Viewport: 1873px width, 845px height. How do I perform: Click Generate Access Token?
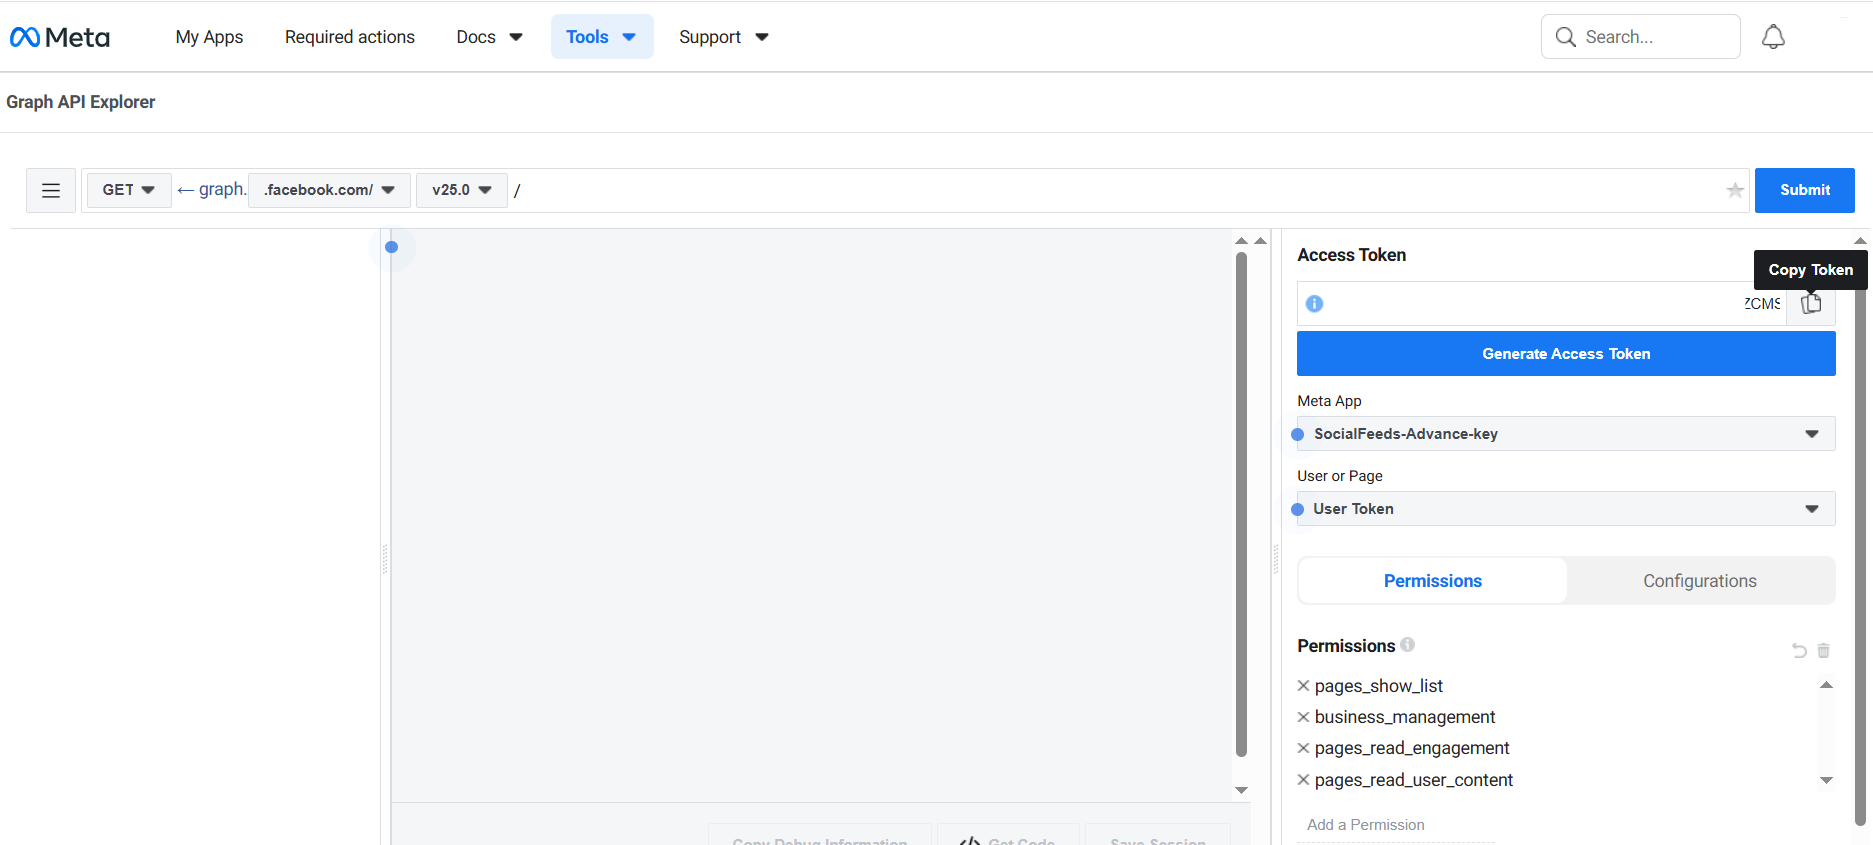(1565, 354)
